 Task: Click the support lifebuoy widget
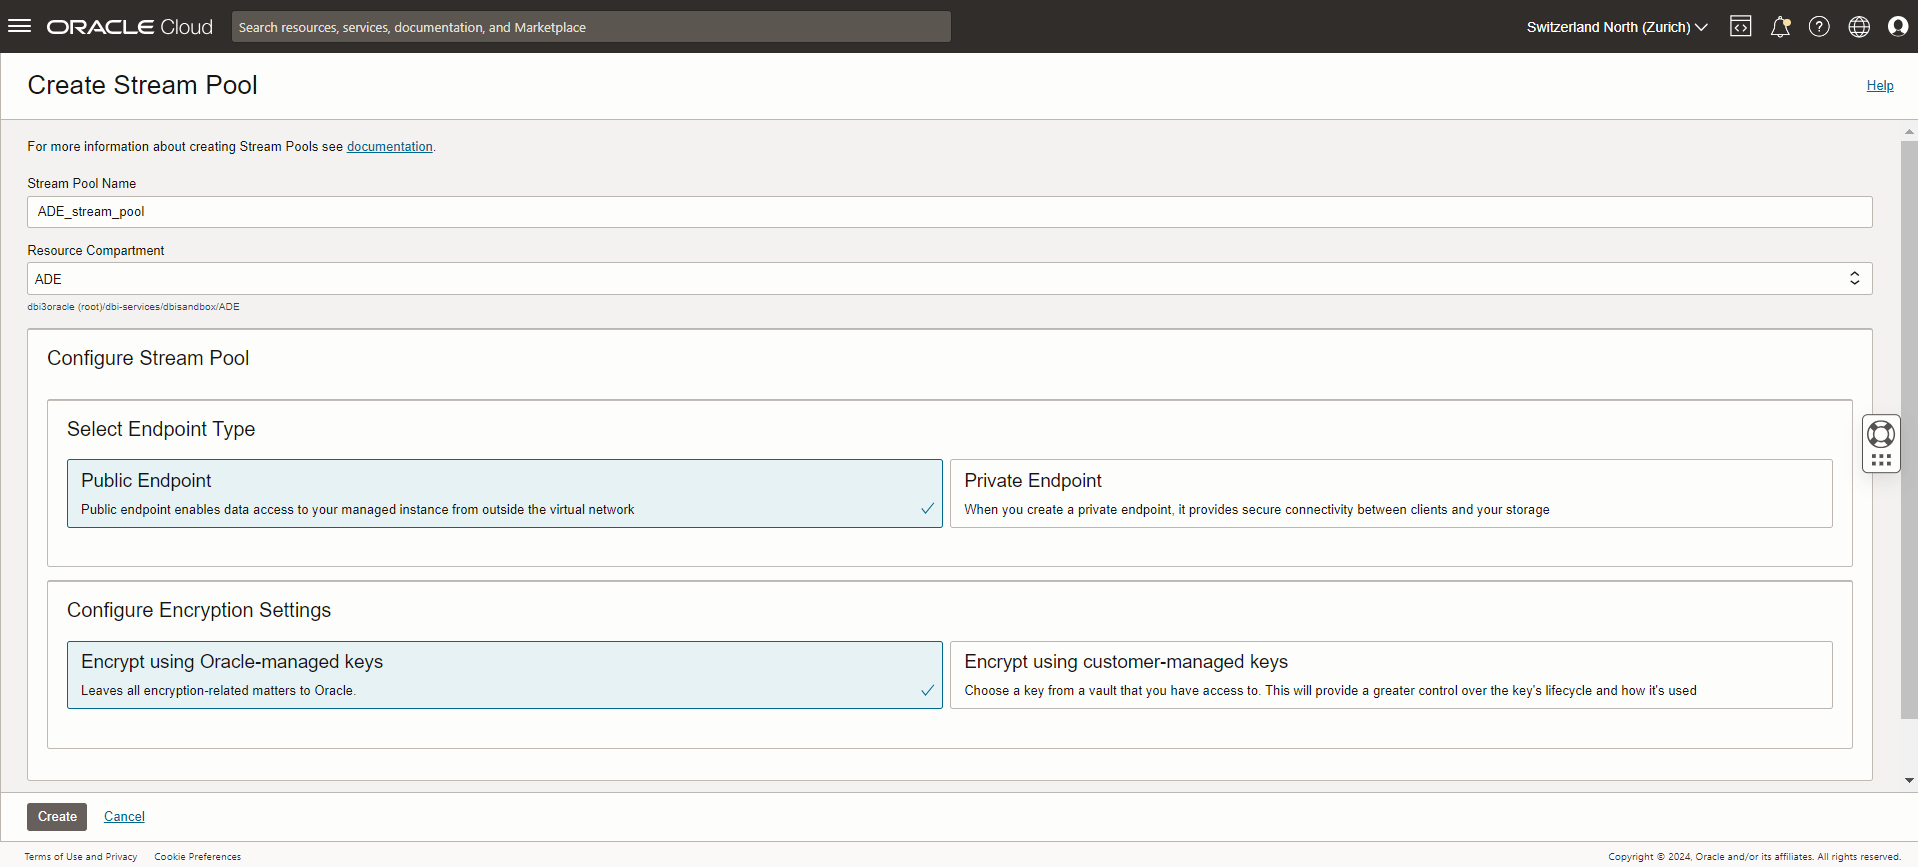tap(1881, 434)
